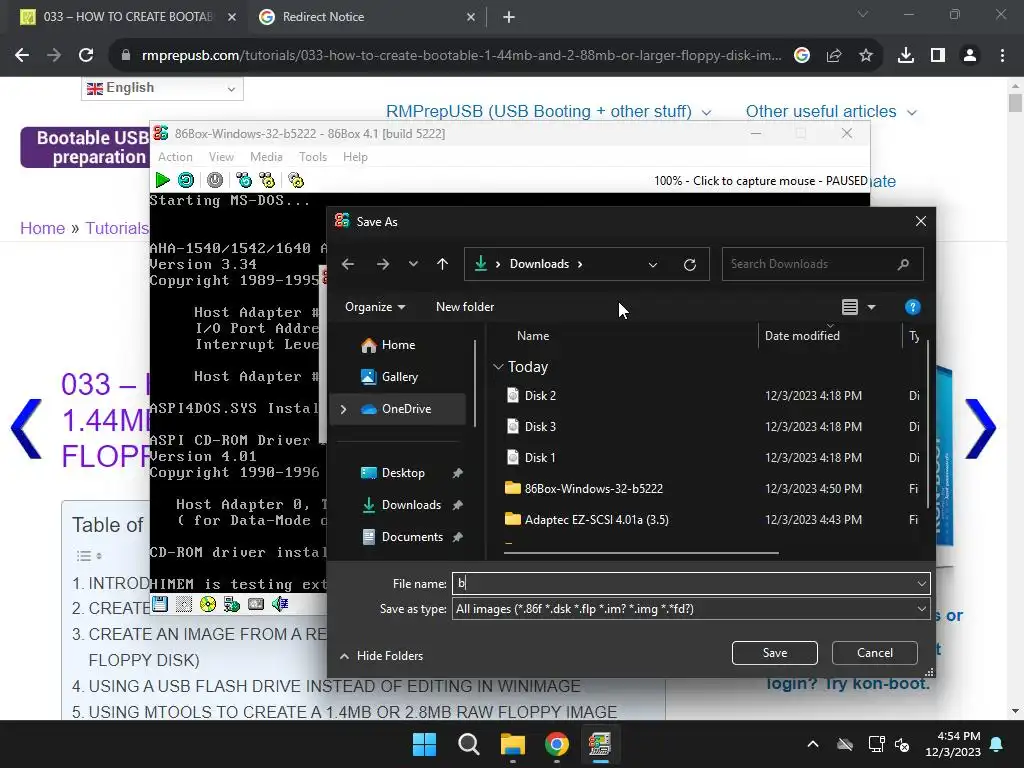This screenshot has width=1024, height=768.
Task: Open 86Box Tools menu
Action: point(313,157)
